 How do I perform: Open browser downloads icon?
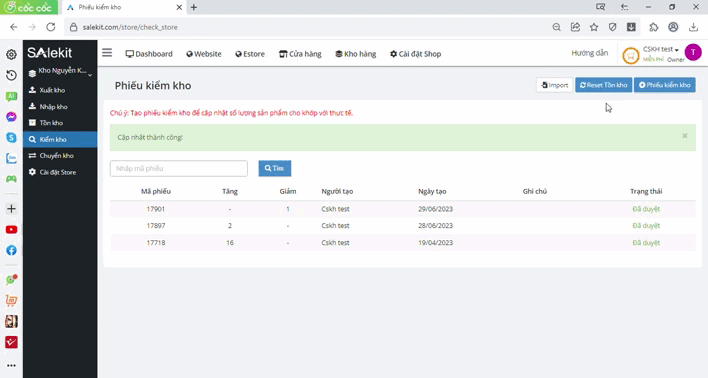(693, 27)
